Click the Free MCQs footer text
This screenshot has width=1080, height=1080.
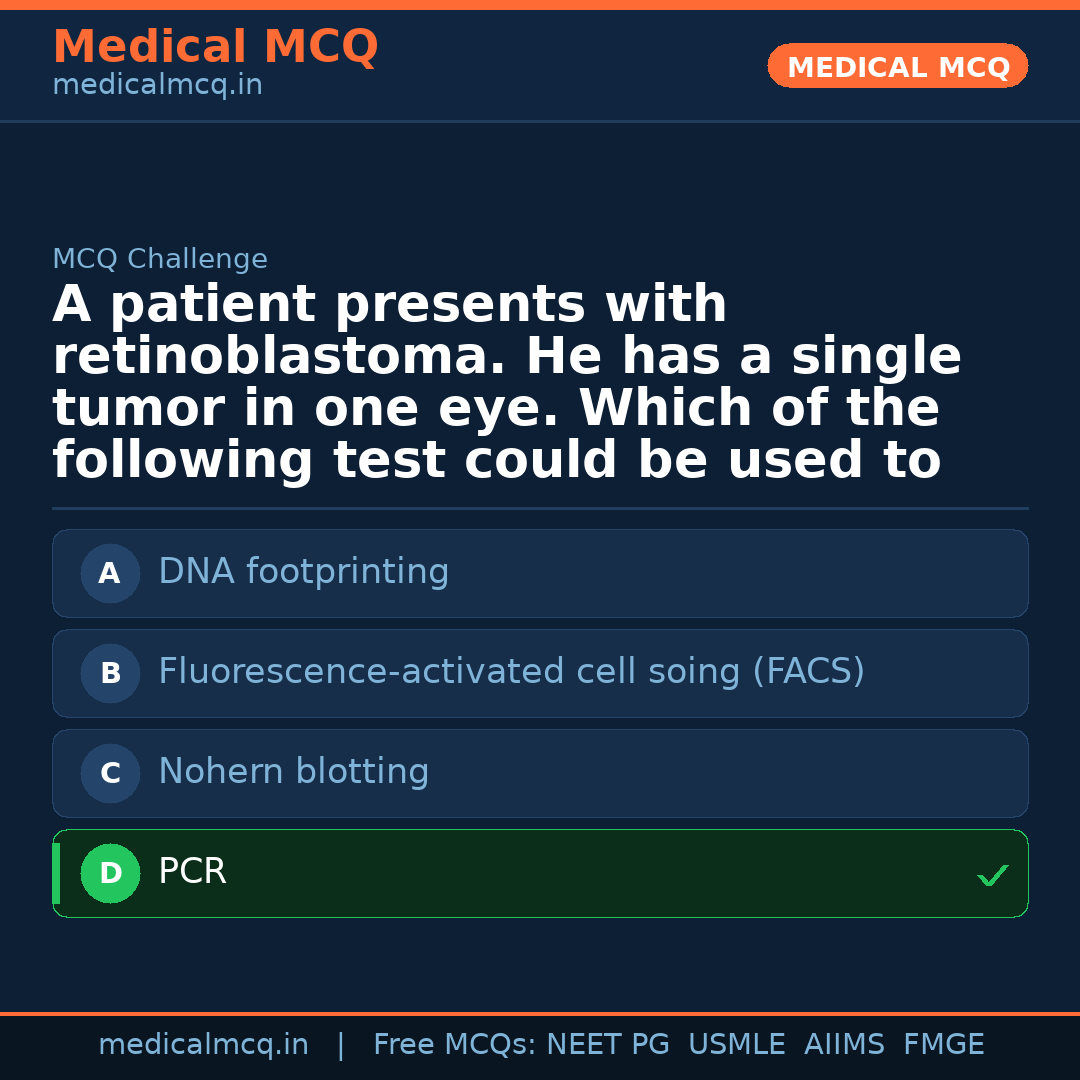(454, 1045)
